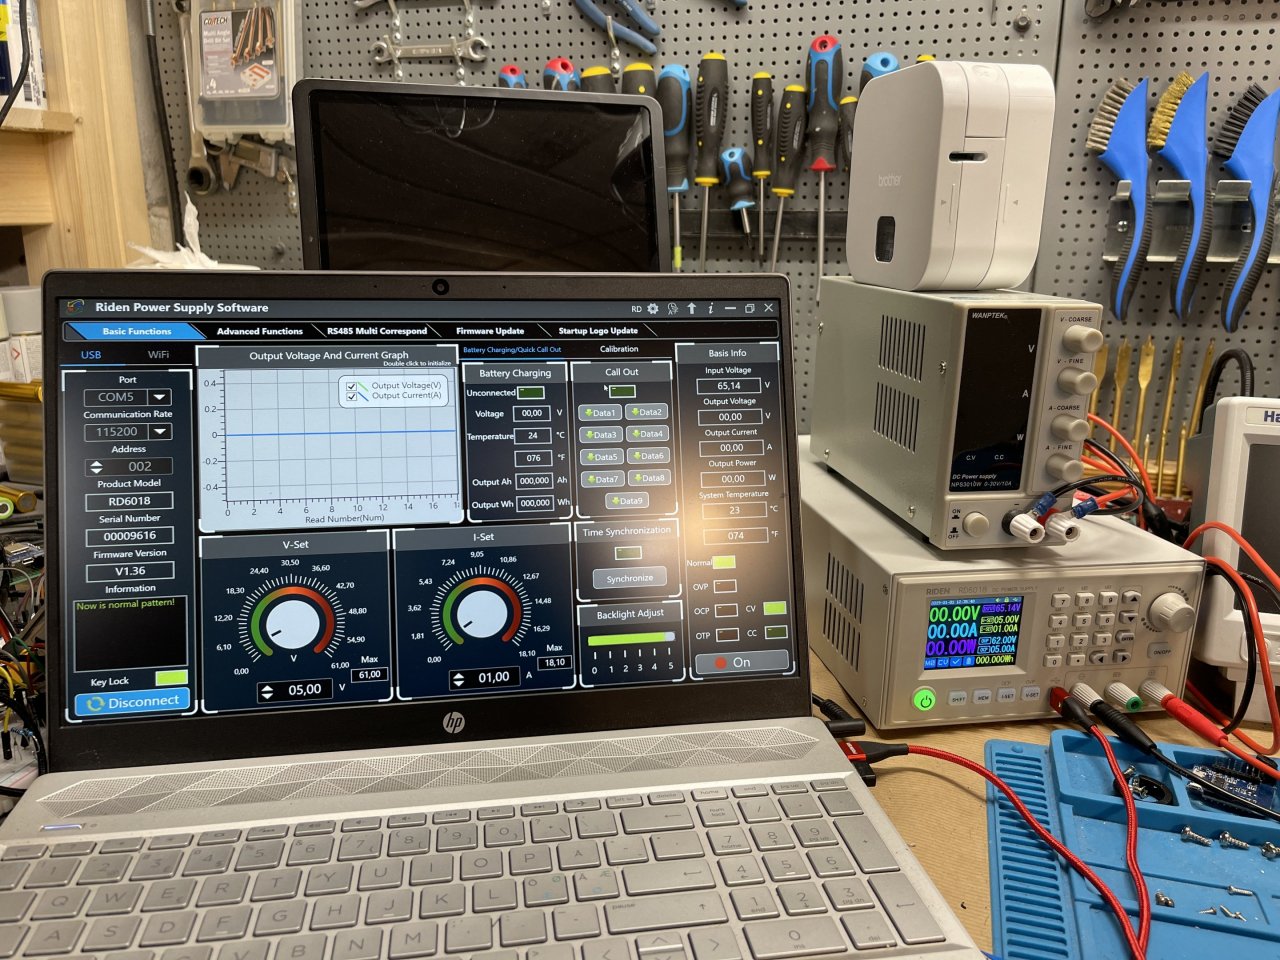Go to the Firmware Update tab
The height and width of the screenshot is (960, 1280).
(490, 331)
